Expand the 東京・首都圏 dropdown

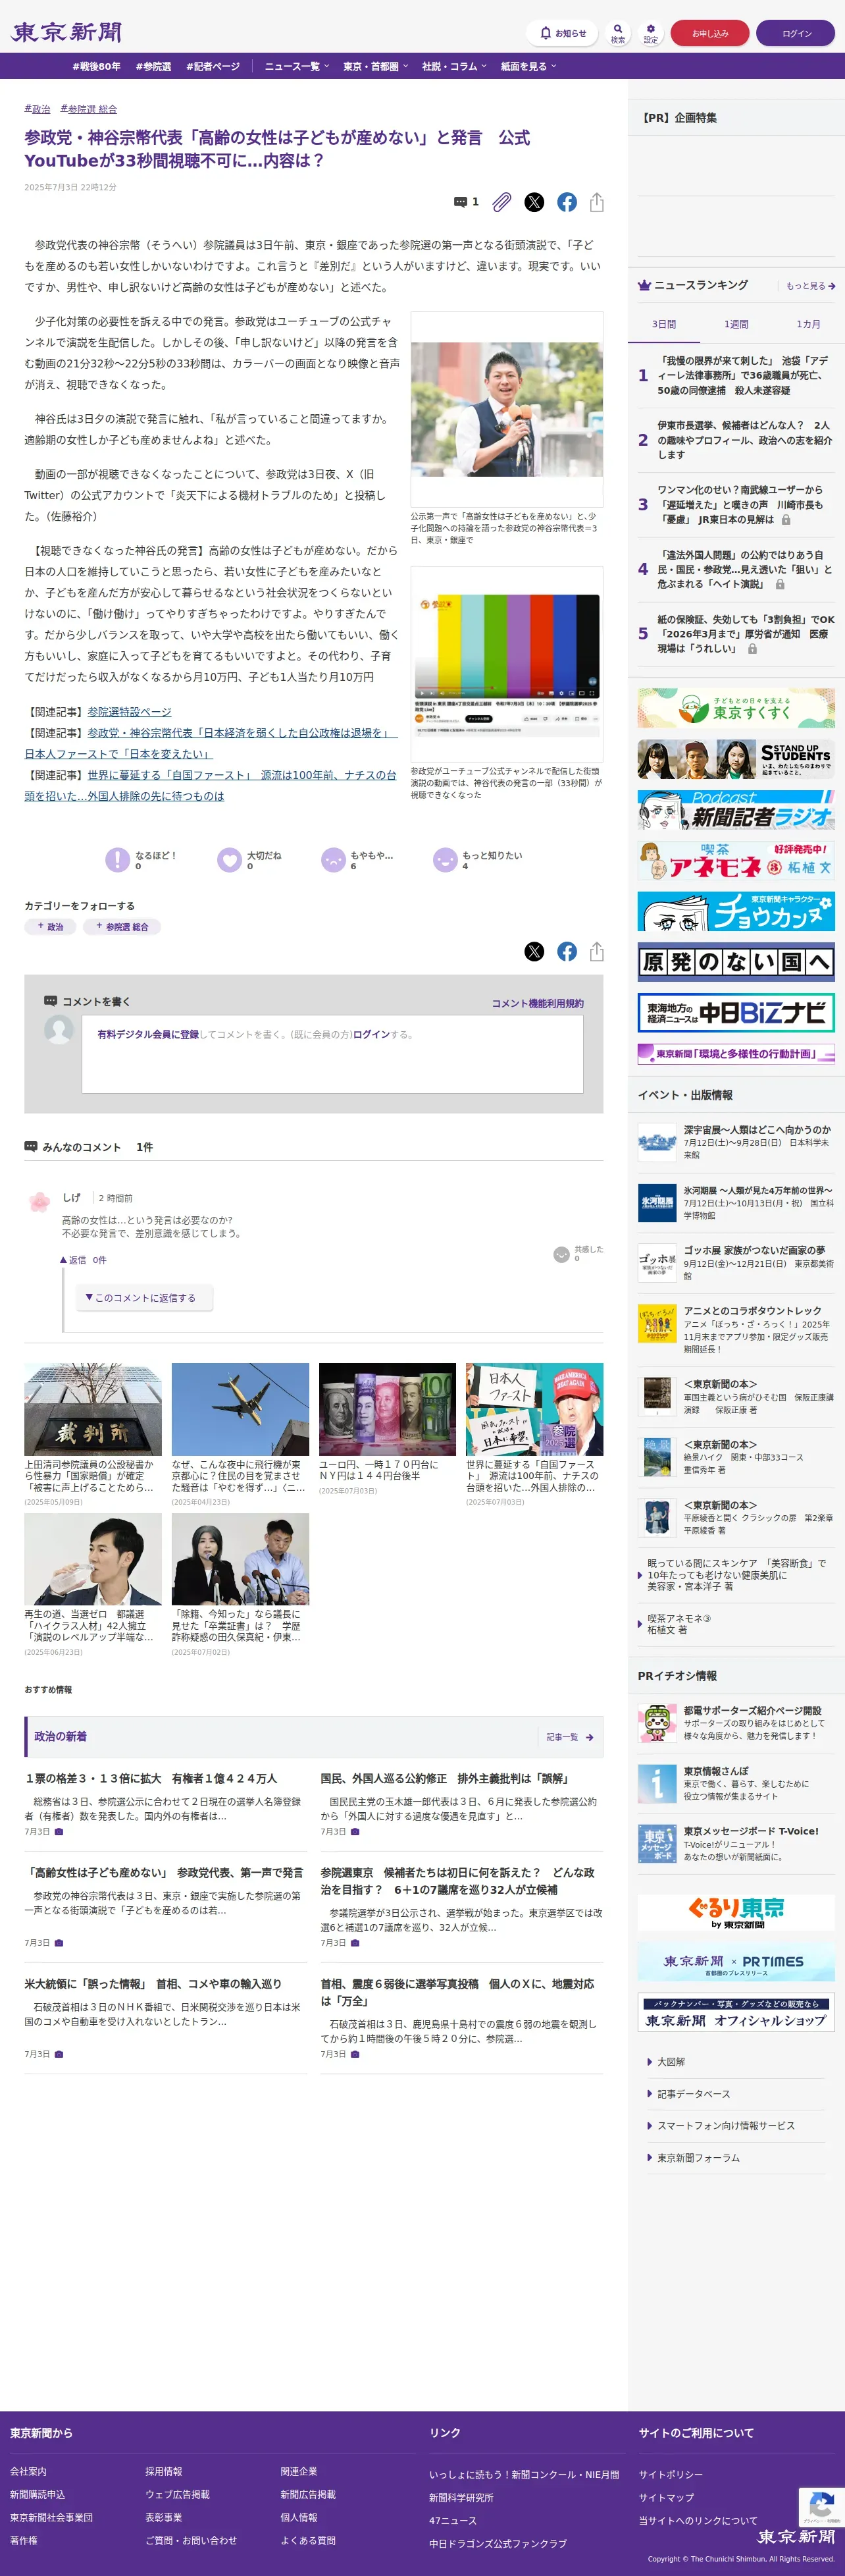(x=375, y=66)
